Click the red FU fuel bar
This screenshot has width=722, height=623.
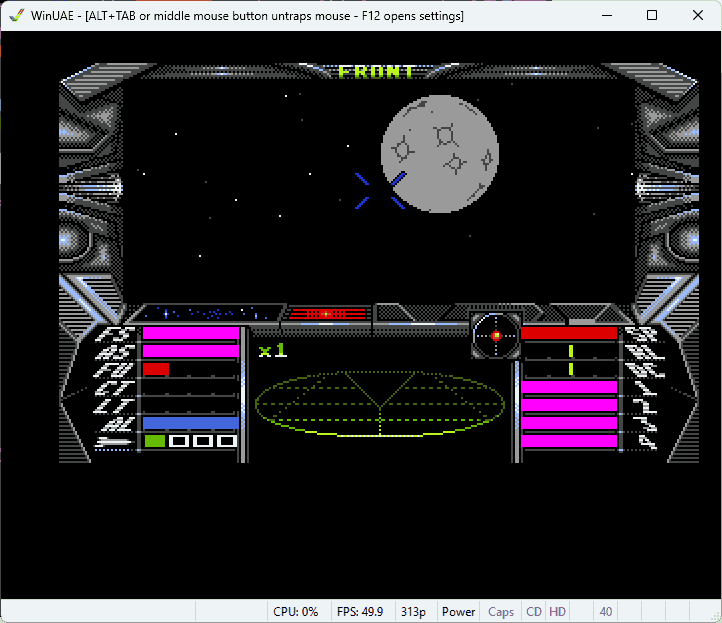[x=156, y=369]
